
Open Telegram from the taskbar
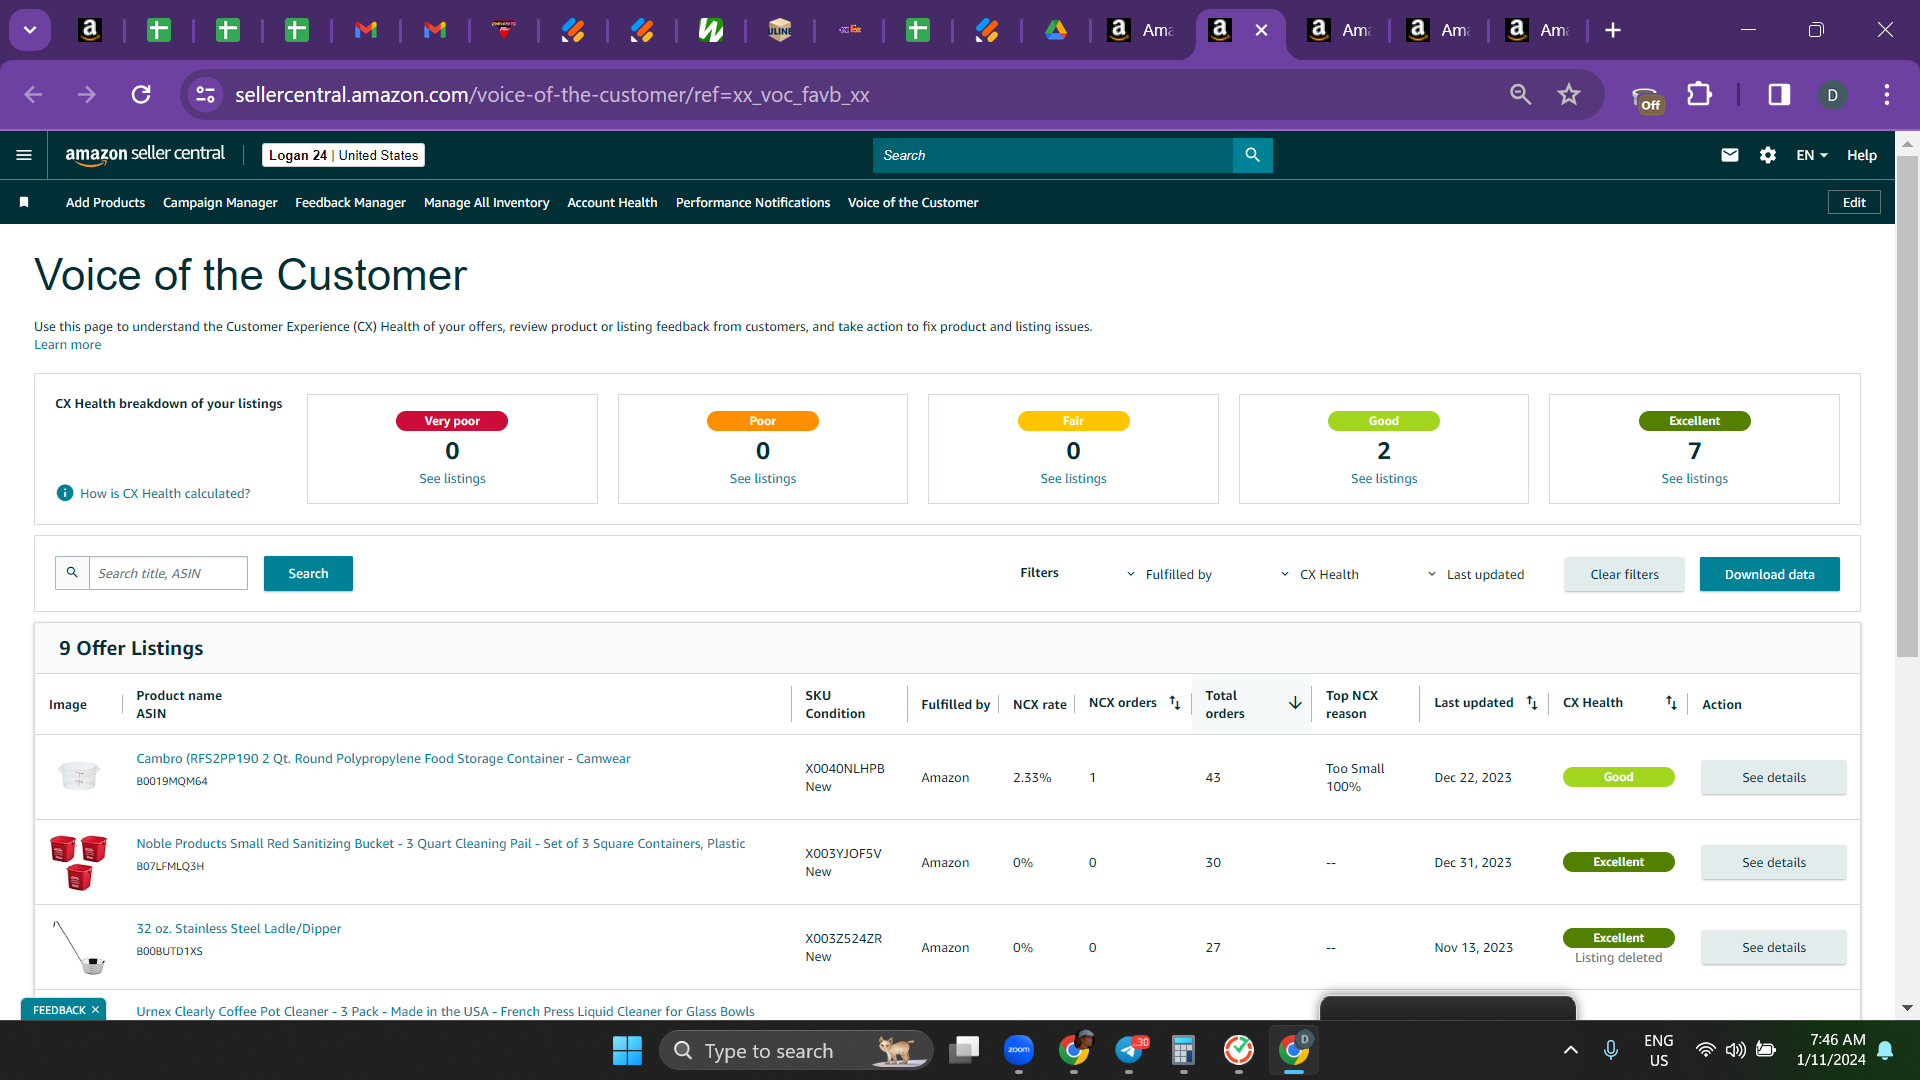point(1129,1050)
